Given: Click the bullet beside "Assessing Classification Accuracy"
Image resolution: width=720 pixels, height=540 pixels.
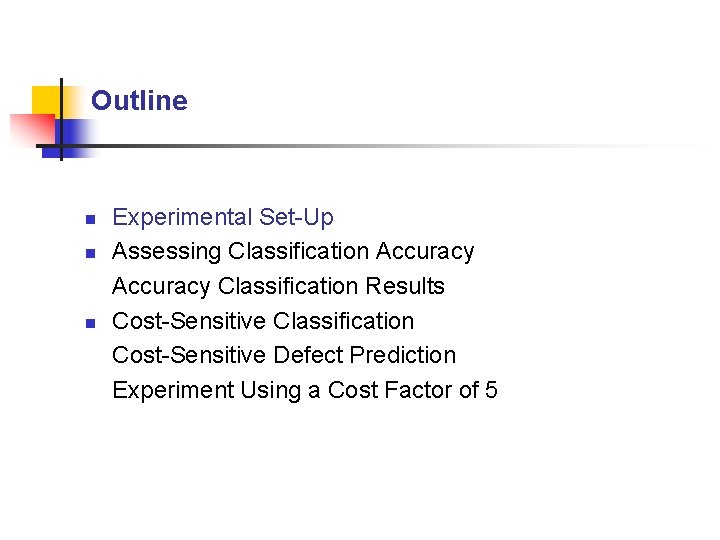Looking at the screenshot, I should point(88,253).
